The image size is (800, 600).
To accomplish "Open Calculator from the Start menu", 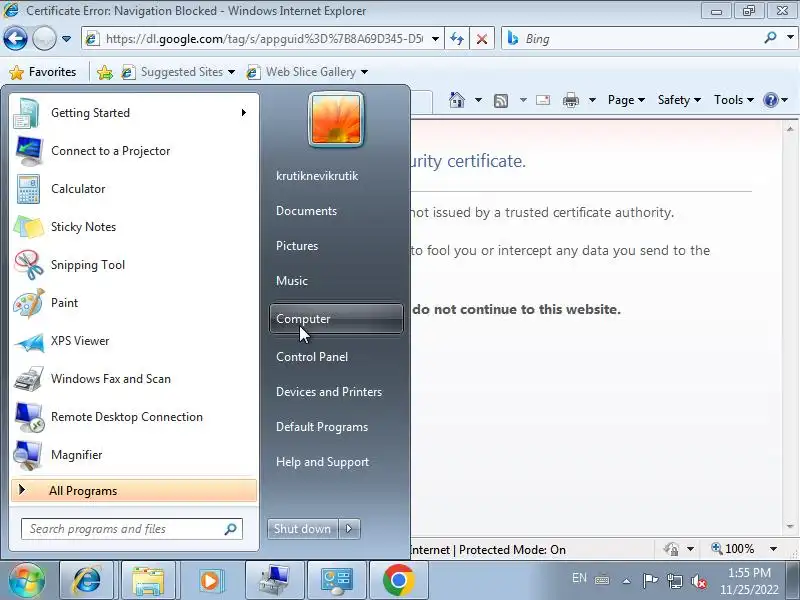I will coord(134,189).
